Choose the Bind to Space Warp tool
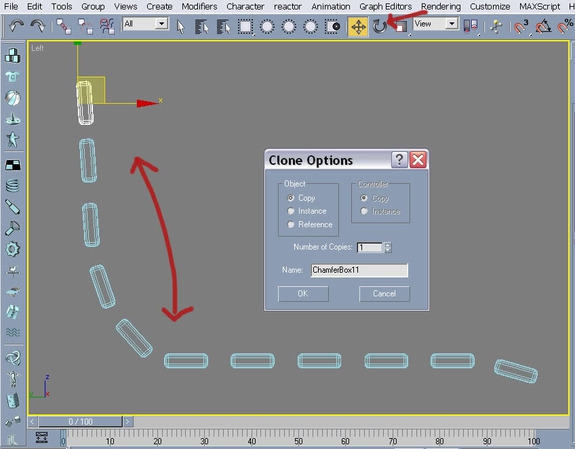The height and width of the screenshot is (449, 575). tap(107, 26)
